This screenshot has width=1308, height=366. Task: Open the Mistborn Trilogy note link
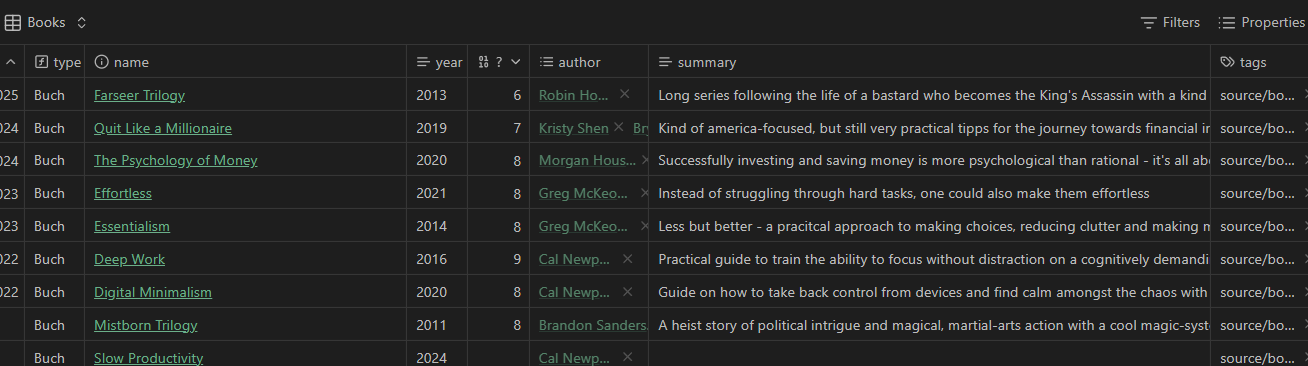pos(146,325)
